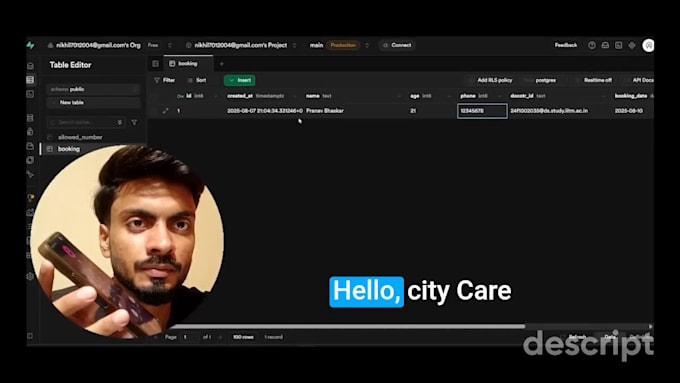Open docotr_id column header menu arrow
The image size is (680, 383).
click(604, 96)
